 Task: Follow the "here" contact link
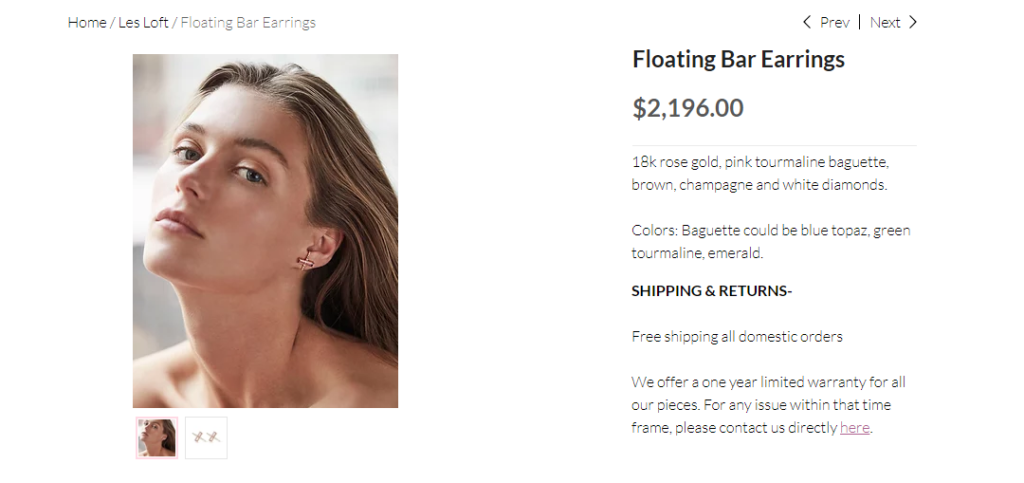854,428
